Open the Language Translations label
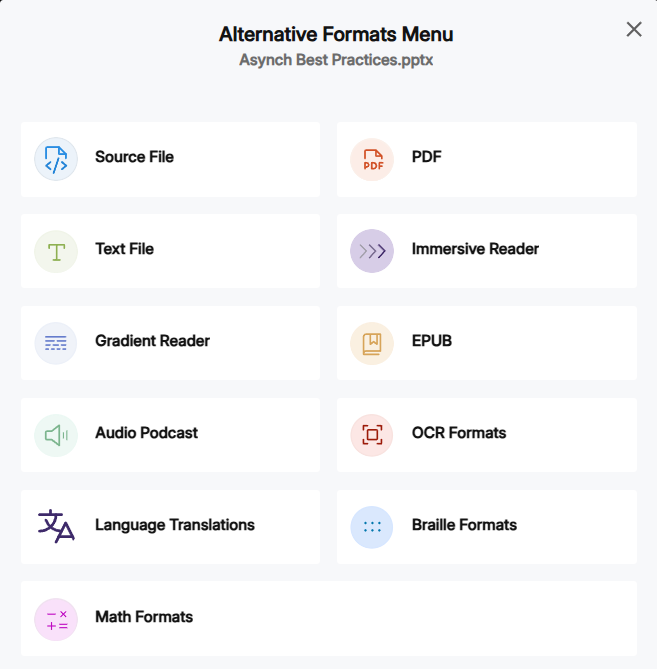Viewport: 657px width, 669px height. click(174, 525)
